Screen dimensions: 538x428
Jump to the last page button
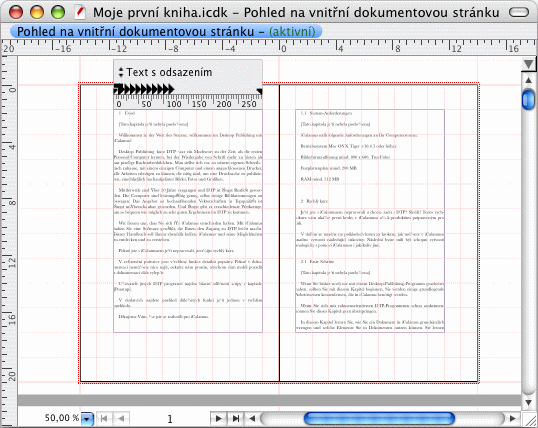pyautogui.click(x=236, y=418)
